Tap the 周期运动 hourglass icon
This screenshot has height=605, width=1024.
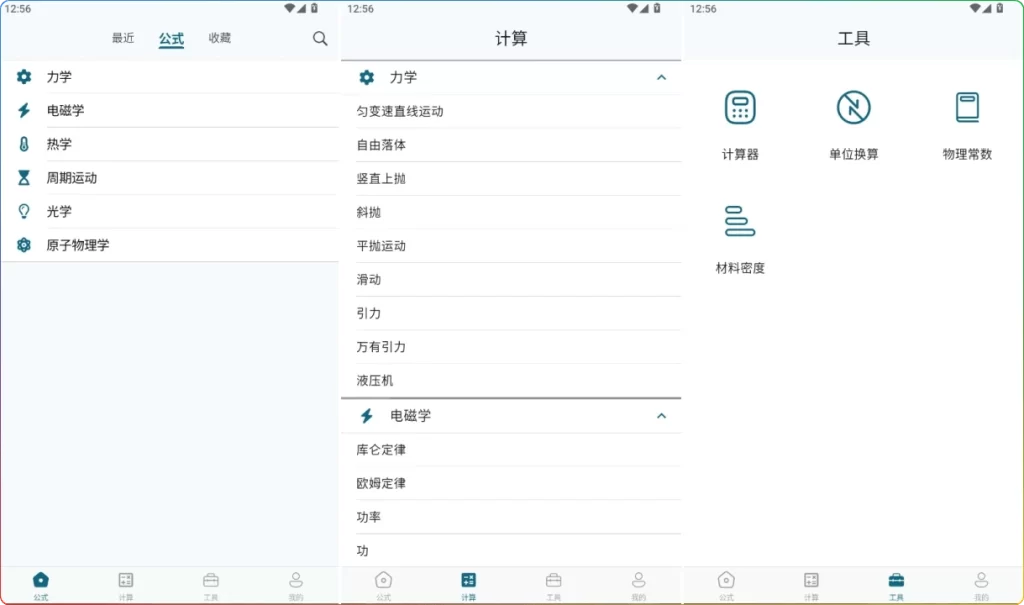[x=22, y=178]
